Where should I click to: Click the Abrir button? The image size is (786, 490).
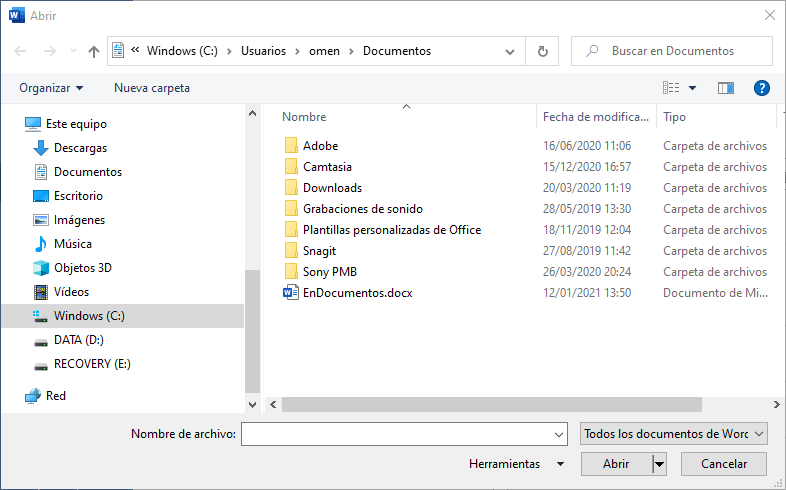click(x=616, y=464)
